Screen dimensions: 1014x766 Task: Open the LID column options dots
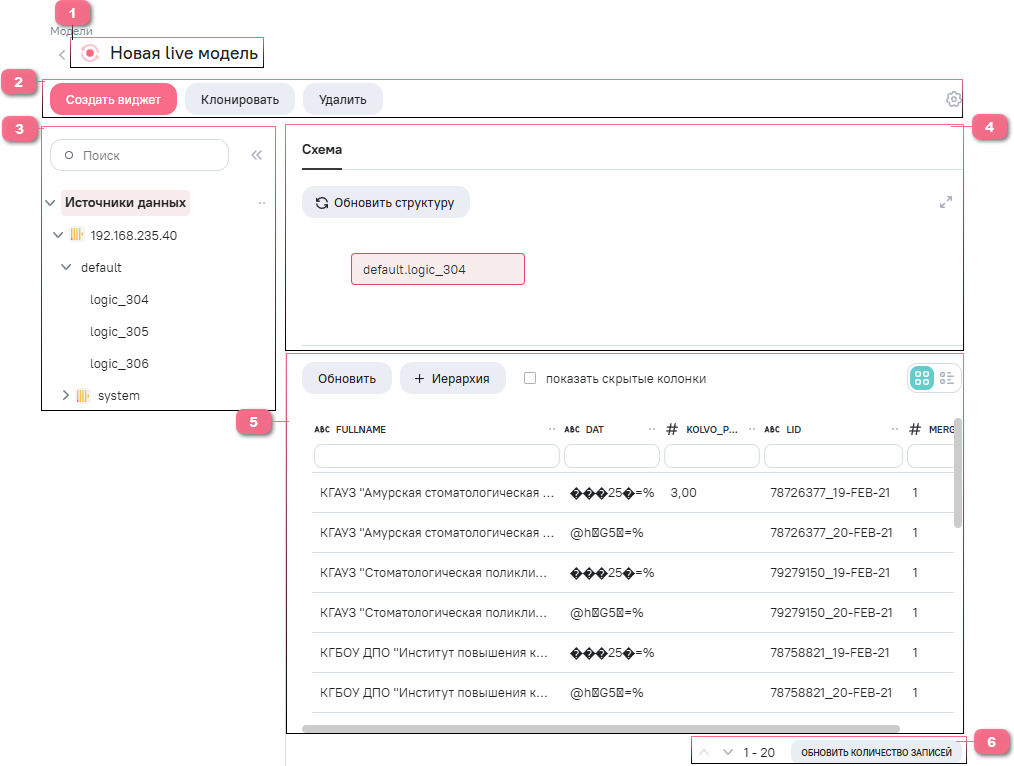click(895, 429)
